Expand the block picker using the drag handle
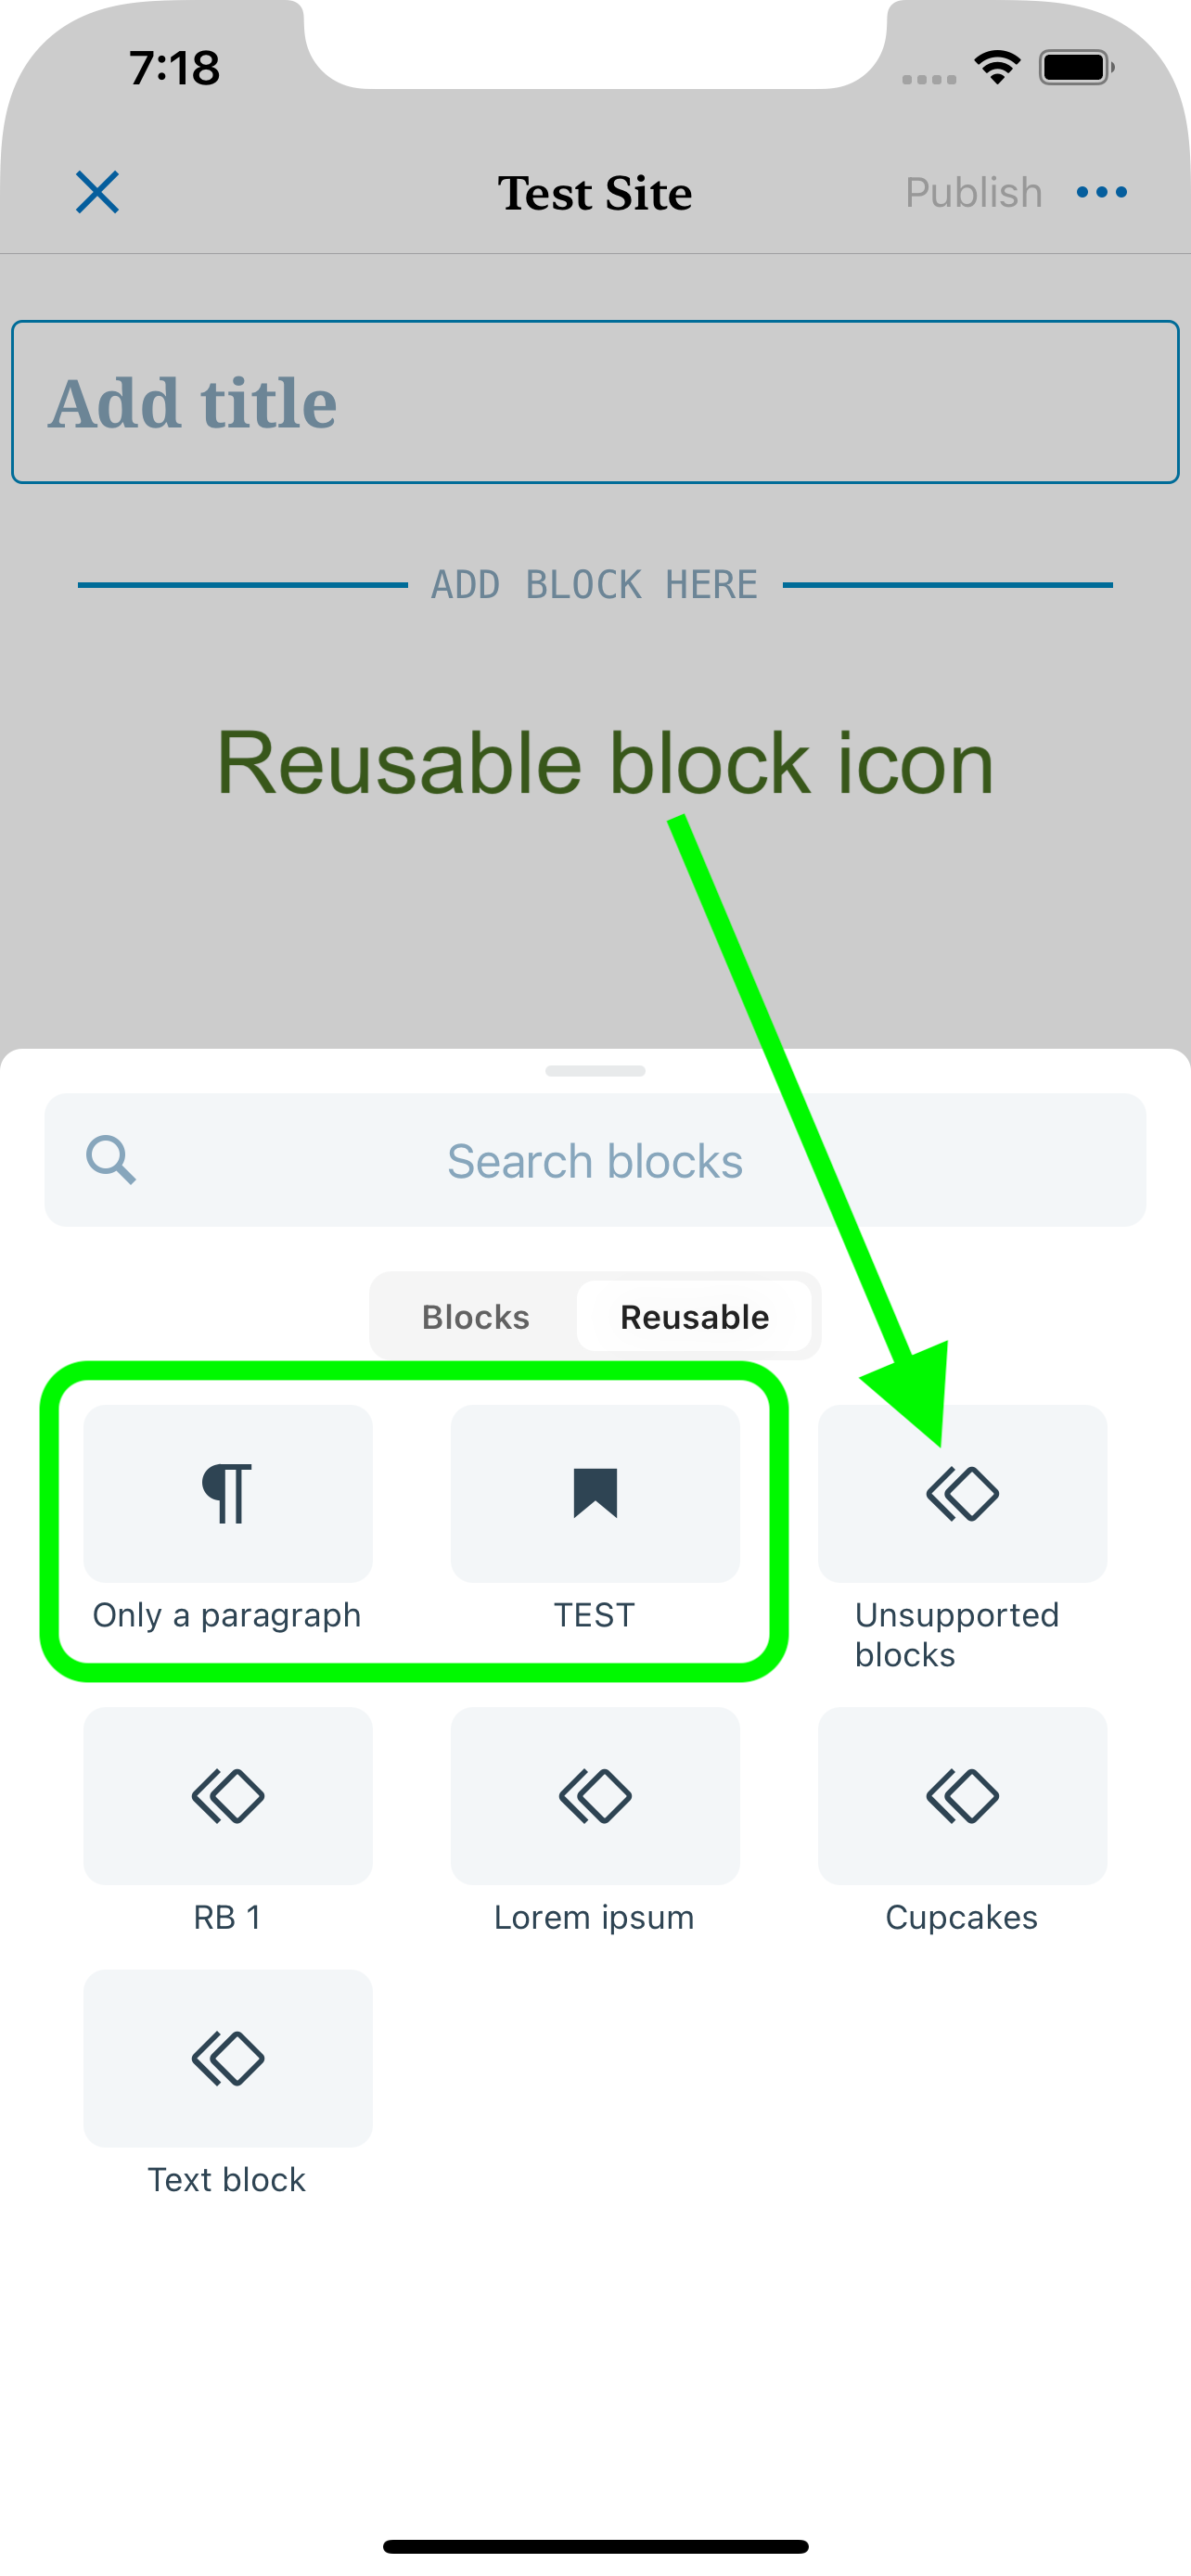 [x=595, y=1070]
